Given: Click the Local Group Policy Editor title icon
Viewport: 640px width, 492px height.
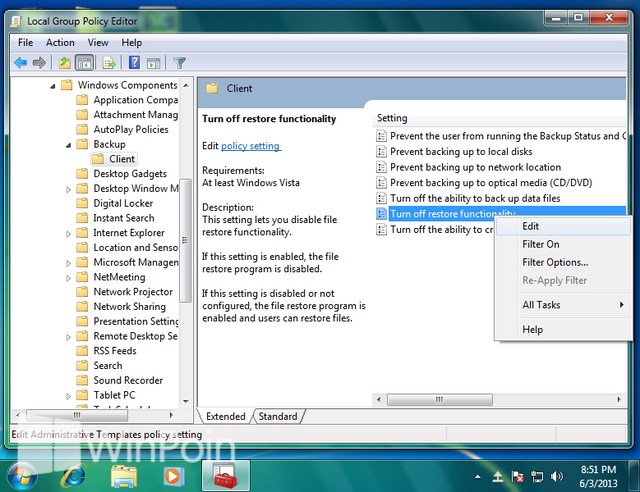Looking at the screenshot, I should (x=16, y=21).
